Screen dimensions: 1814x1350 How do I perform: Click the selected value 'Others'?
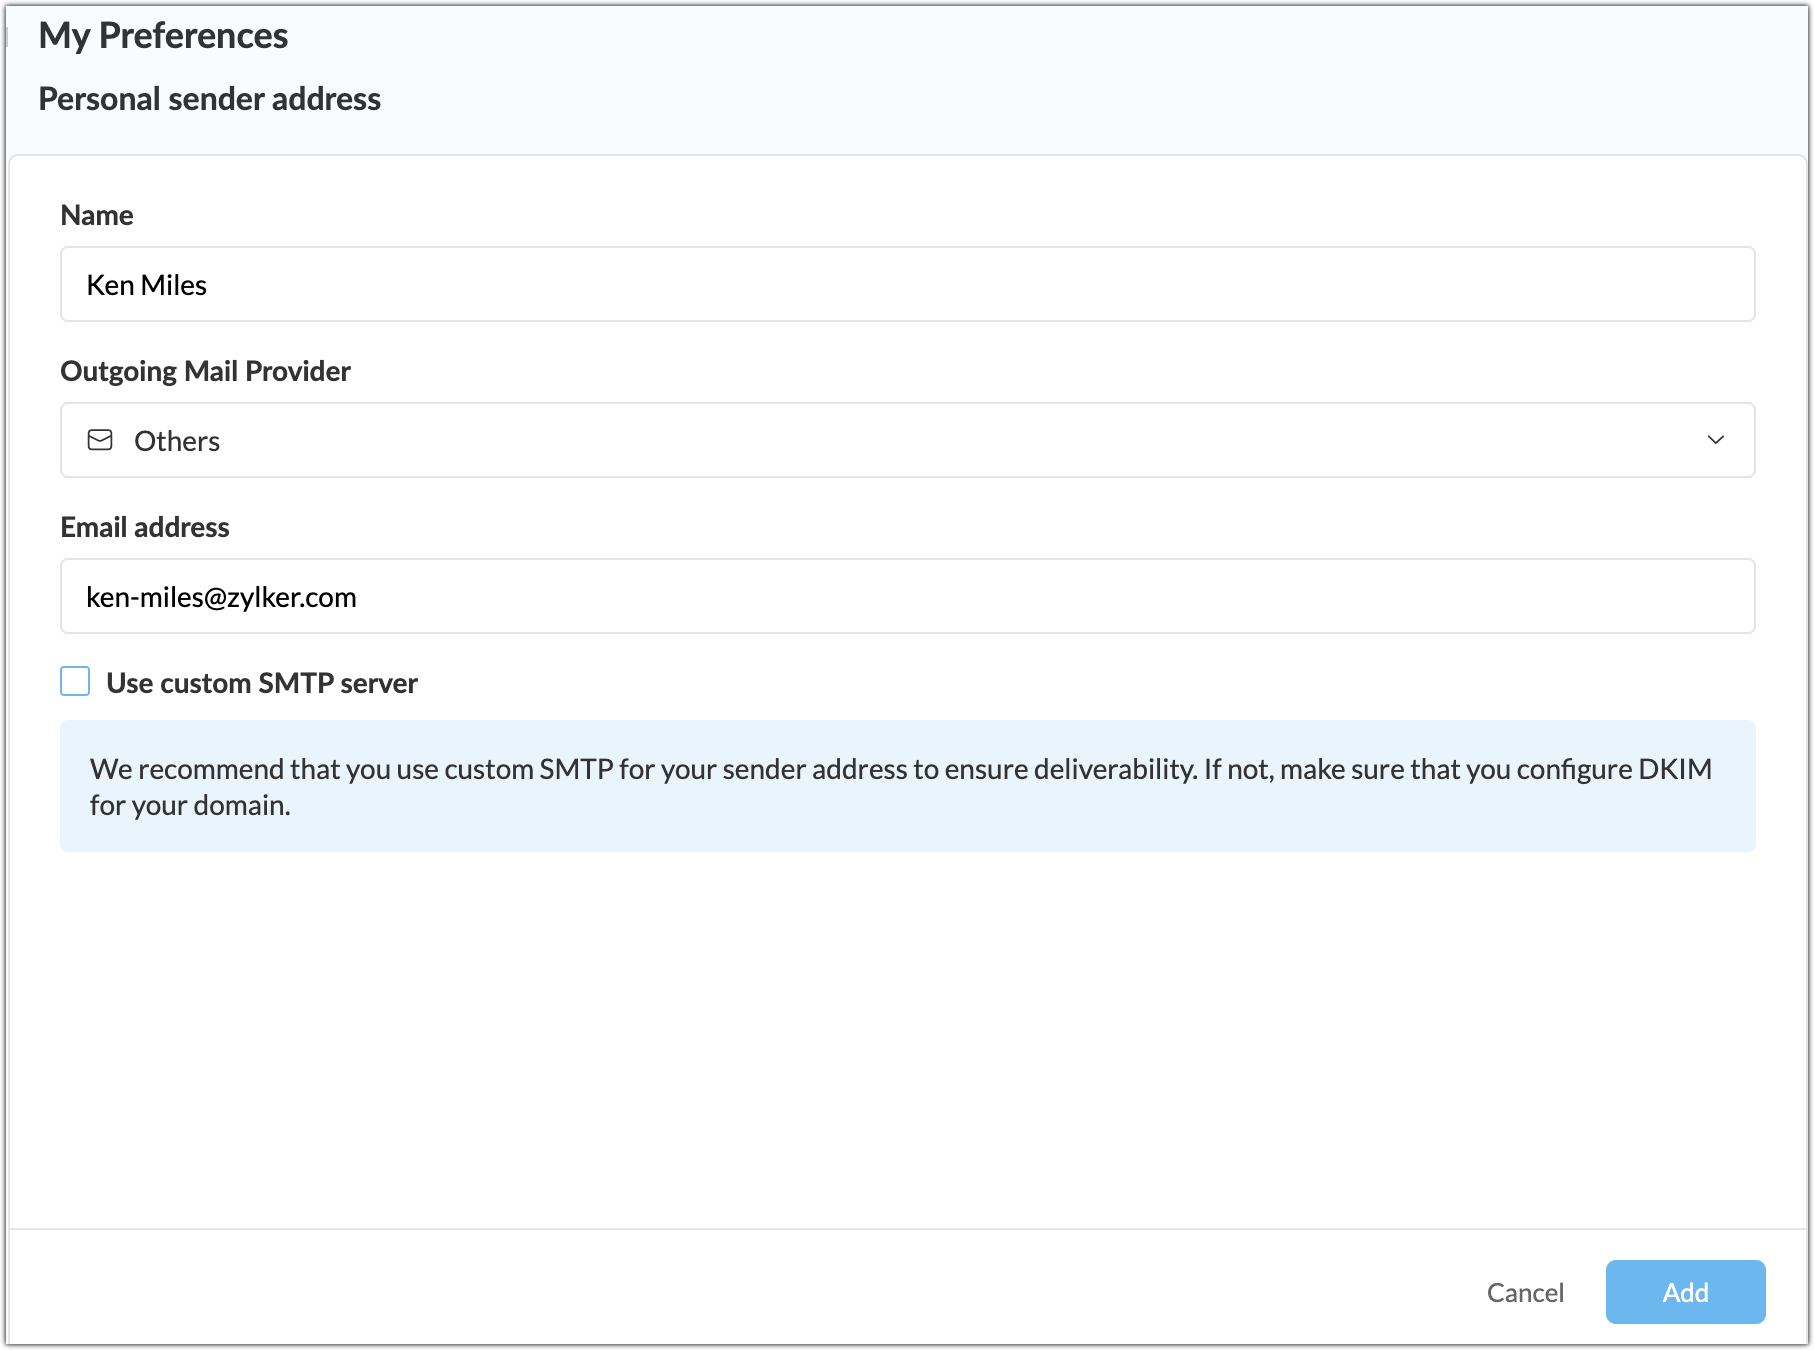177,441
